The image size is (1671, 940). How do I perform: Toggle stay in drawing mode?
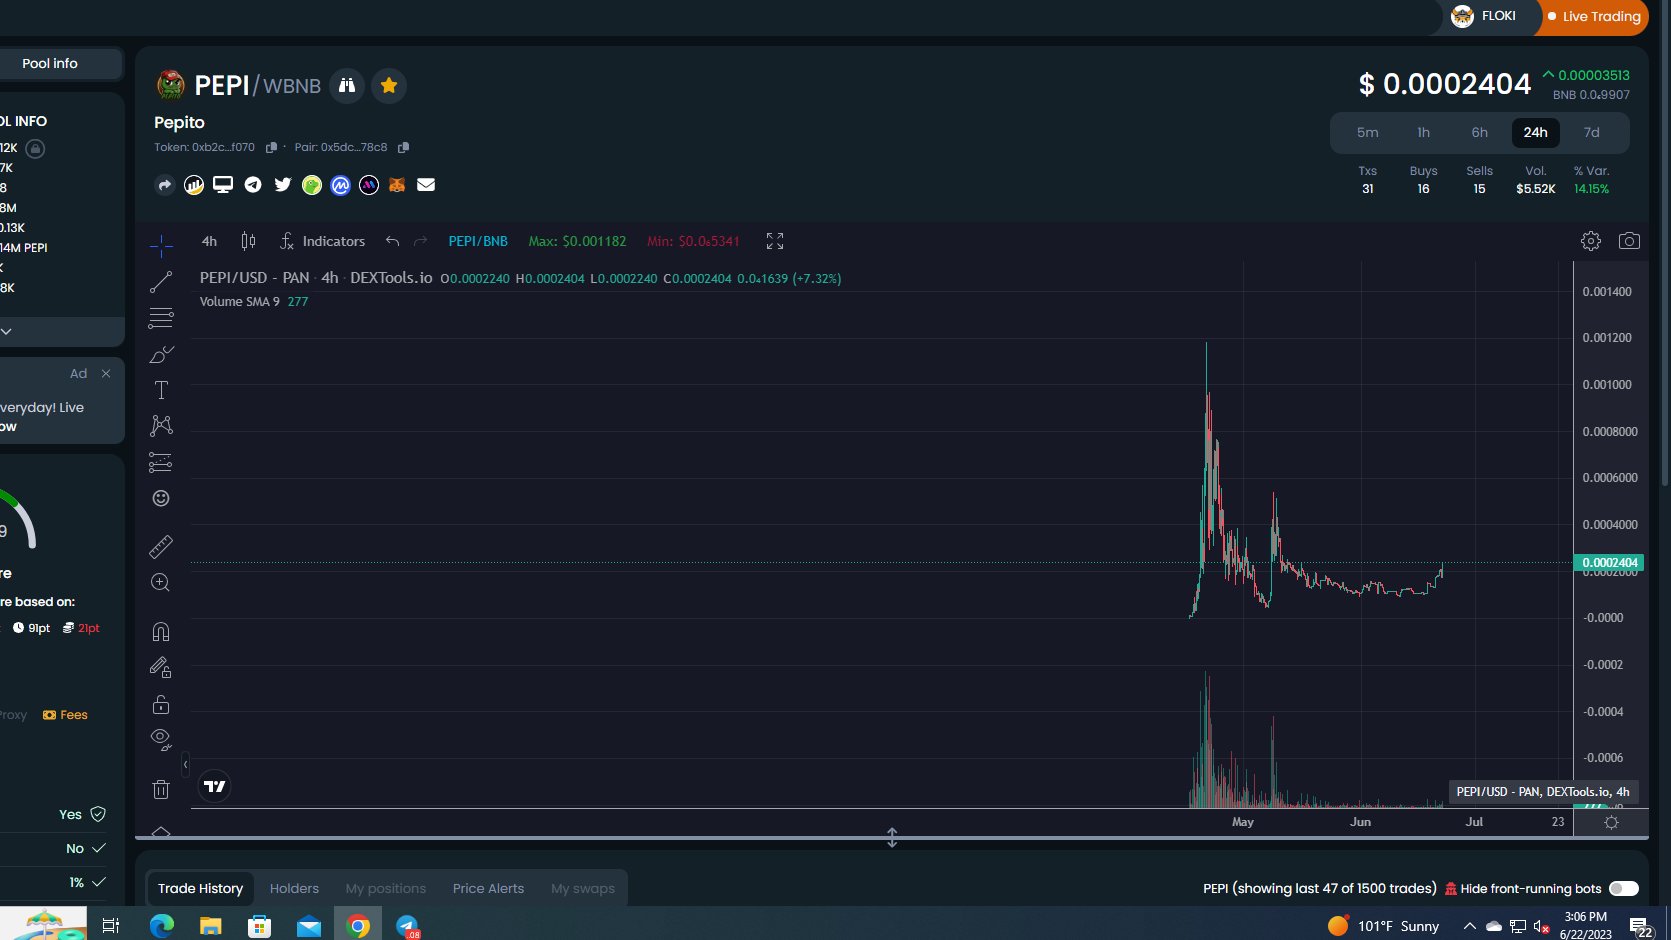(x=161, y=667)
